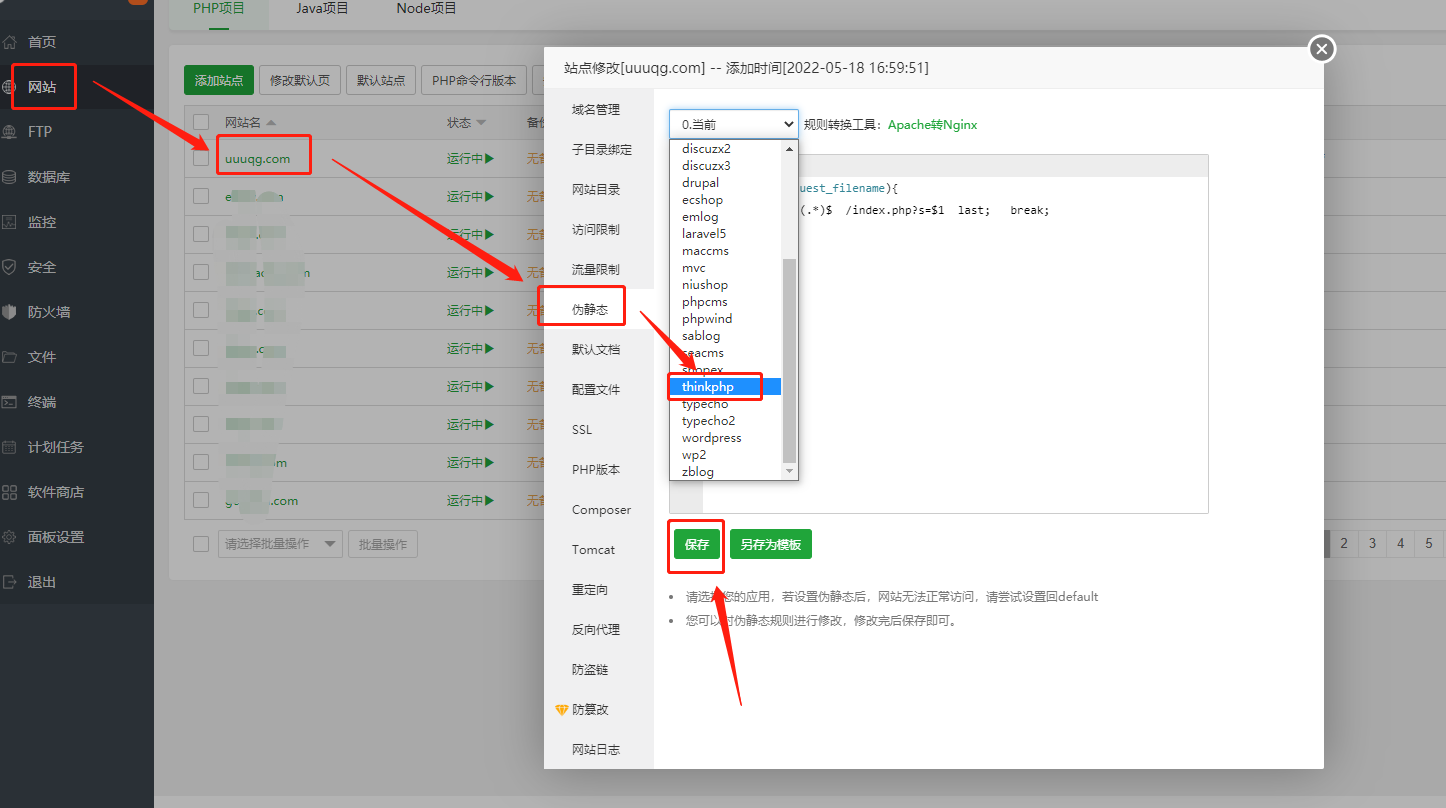This screenshot has width=1446, height=808.
Task: Close the site edit dialog with X
Action: tap(1322, 48)
